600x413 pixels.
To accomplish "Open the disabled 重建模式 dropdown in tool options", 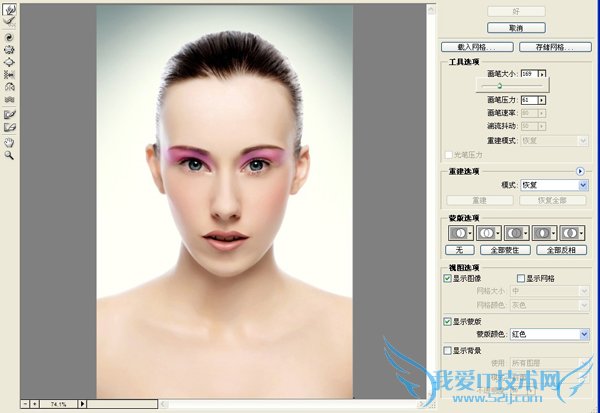I will 554,141.
